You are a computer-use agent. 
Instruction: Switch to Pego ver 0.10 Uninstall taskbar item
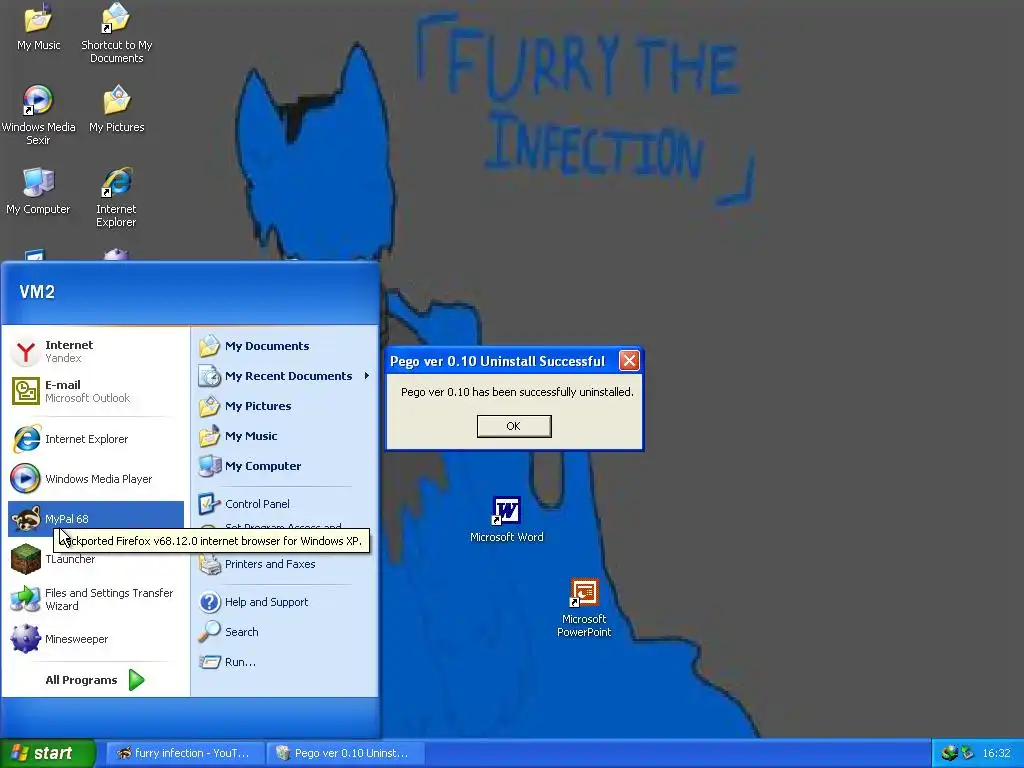[x=345, y=753]
